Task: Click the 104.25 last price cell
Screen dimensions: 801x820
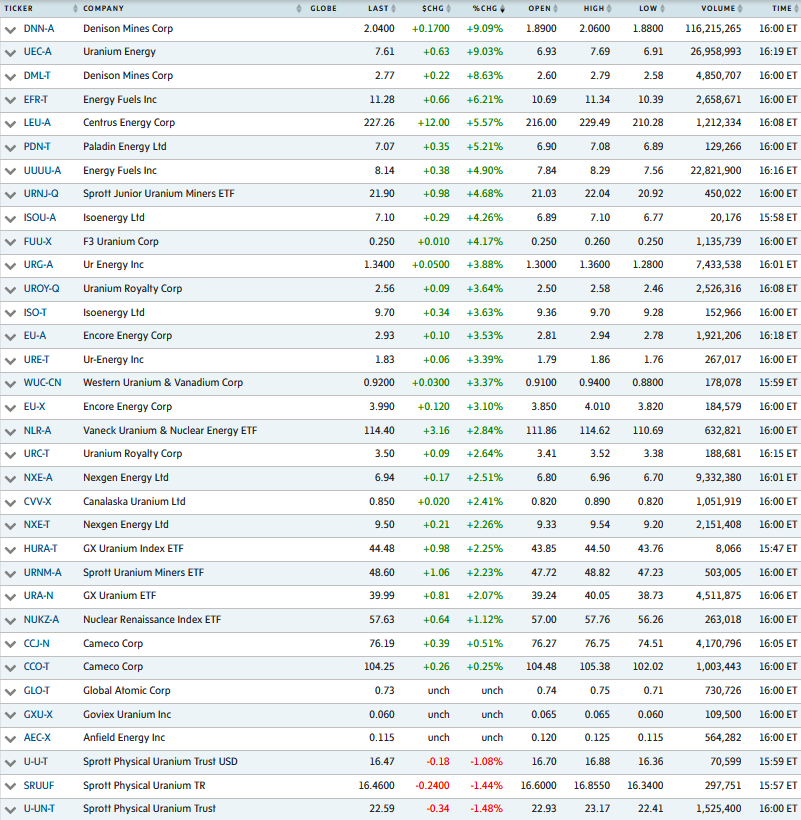Action: (x=380, y=667)
